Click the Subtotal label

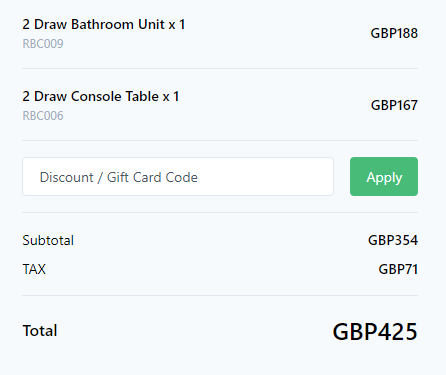[48, 240]
